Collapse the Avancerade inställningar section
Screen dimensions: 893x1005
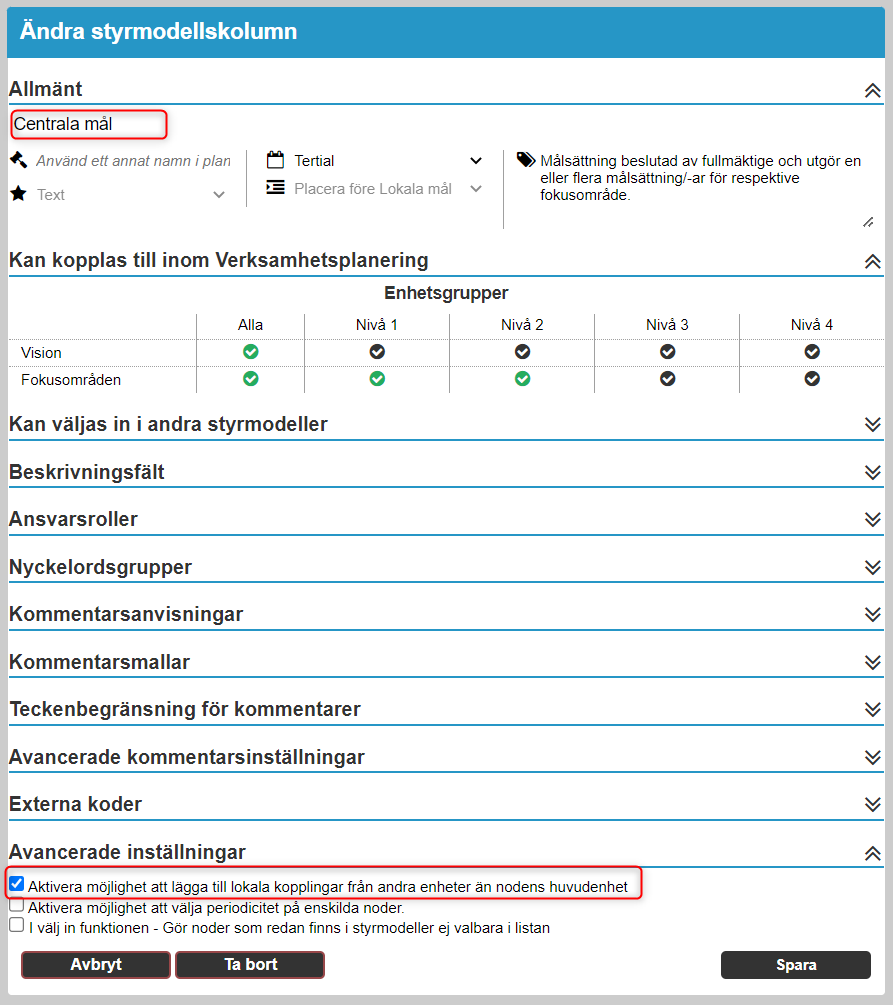(872, 853)
